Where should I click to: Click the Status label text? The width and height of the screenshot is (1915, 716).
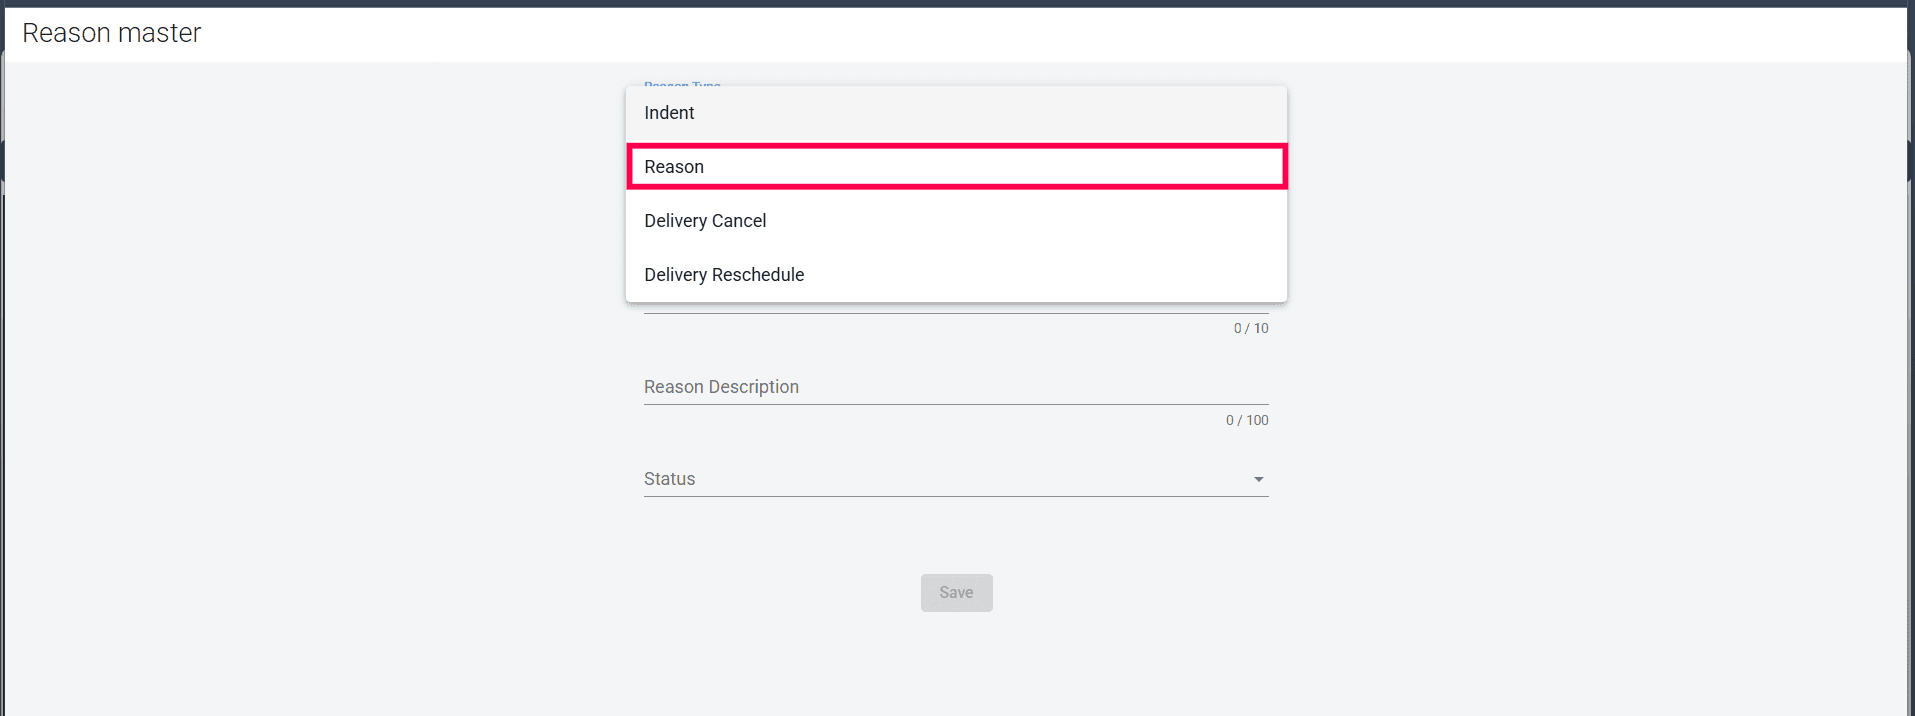669,479
